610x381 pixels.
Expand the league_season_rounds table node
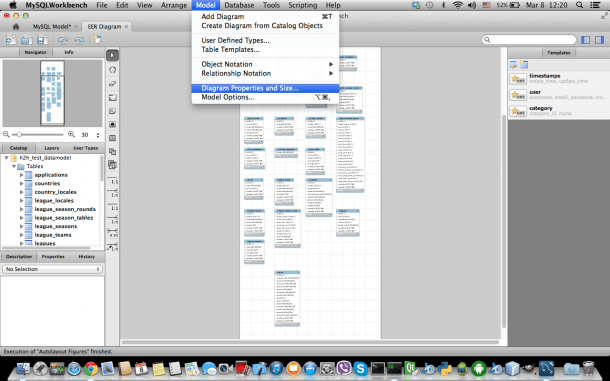click(x=21, y=209)
